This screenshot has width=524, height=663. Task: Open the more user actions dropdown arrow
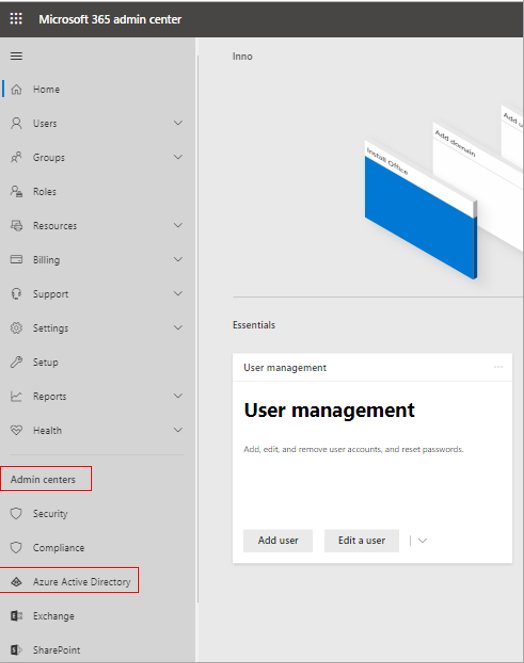422,540
